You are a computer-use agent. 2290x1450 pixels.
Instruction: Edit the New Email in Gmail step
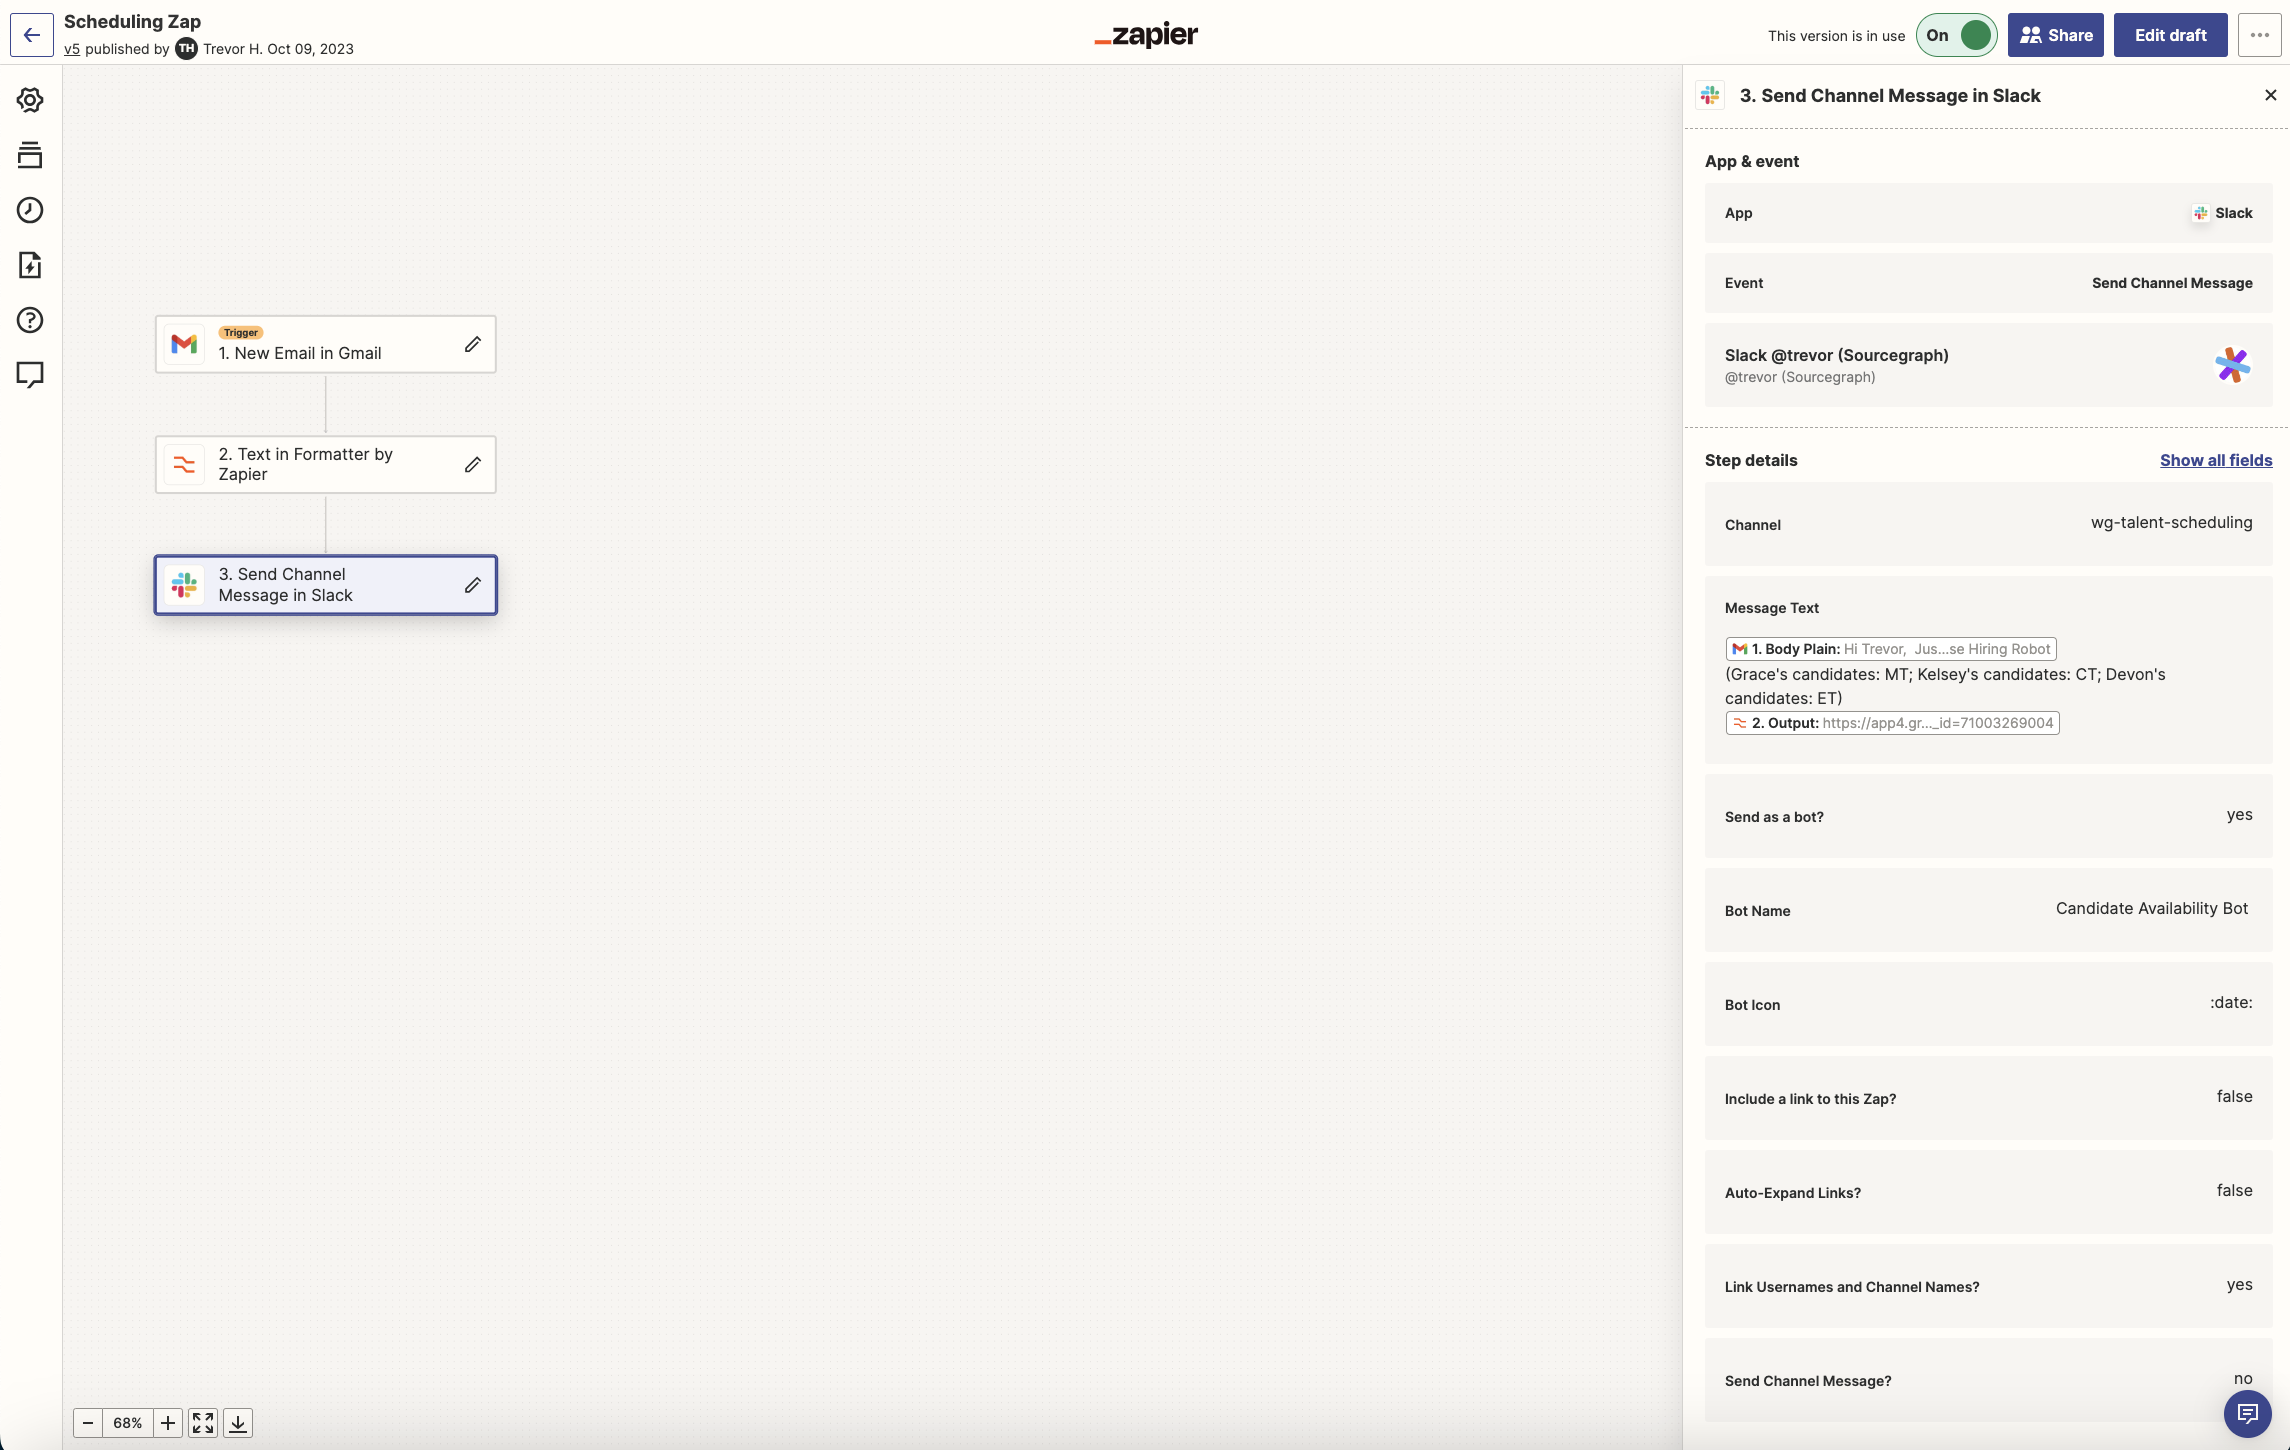(473, 344)
